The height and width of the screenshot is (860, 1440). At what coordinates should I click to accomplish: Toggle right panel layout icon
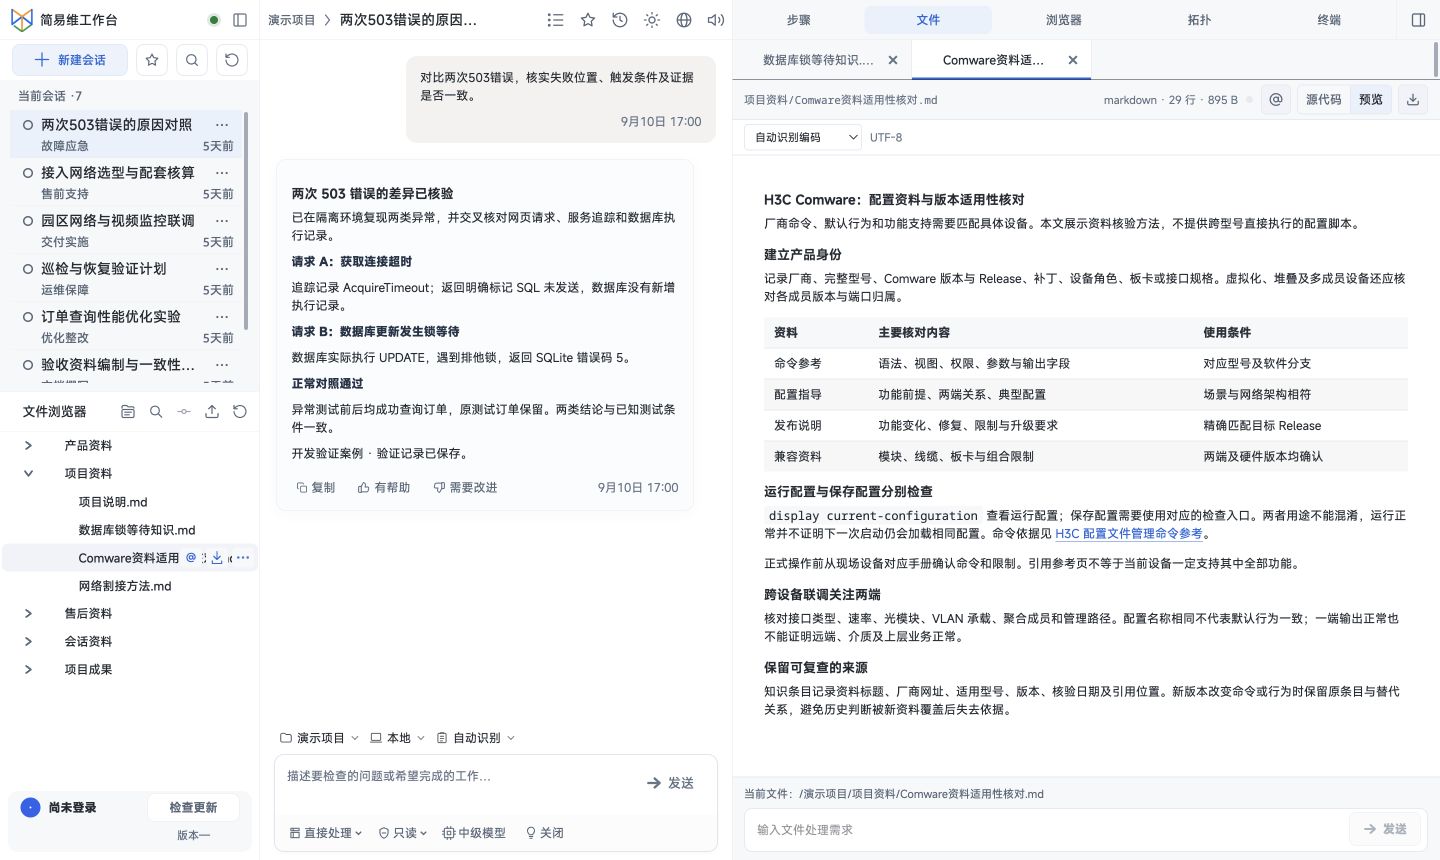[1418, 20]
